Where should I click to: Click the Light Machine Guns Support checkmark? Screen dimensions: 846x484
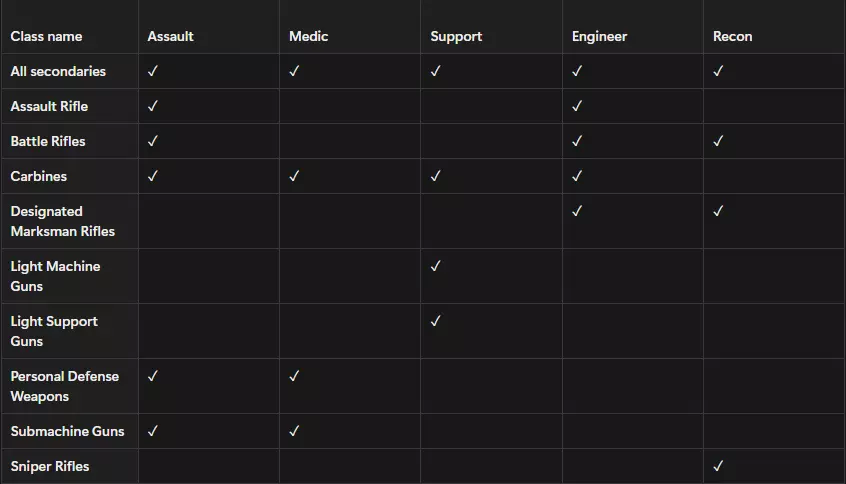click(435, 266)
